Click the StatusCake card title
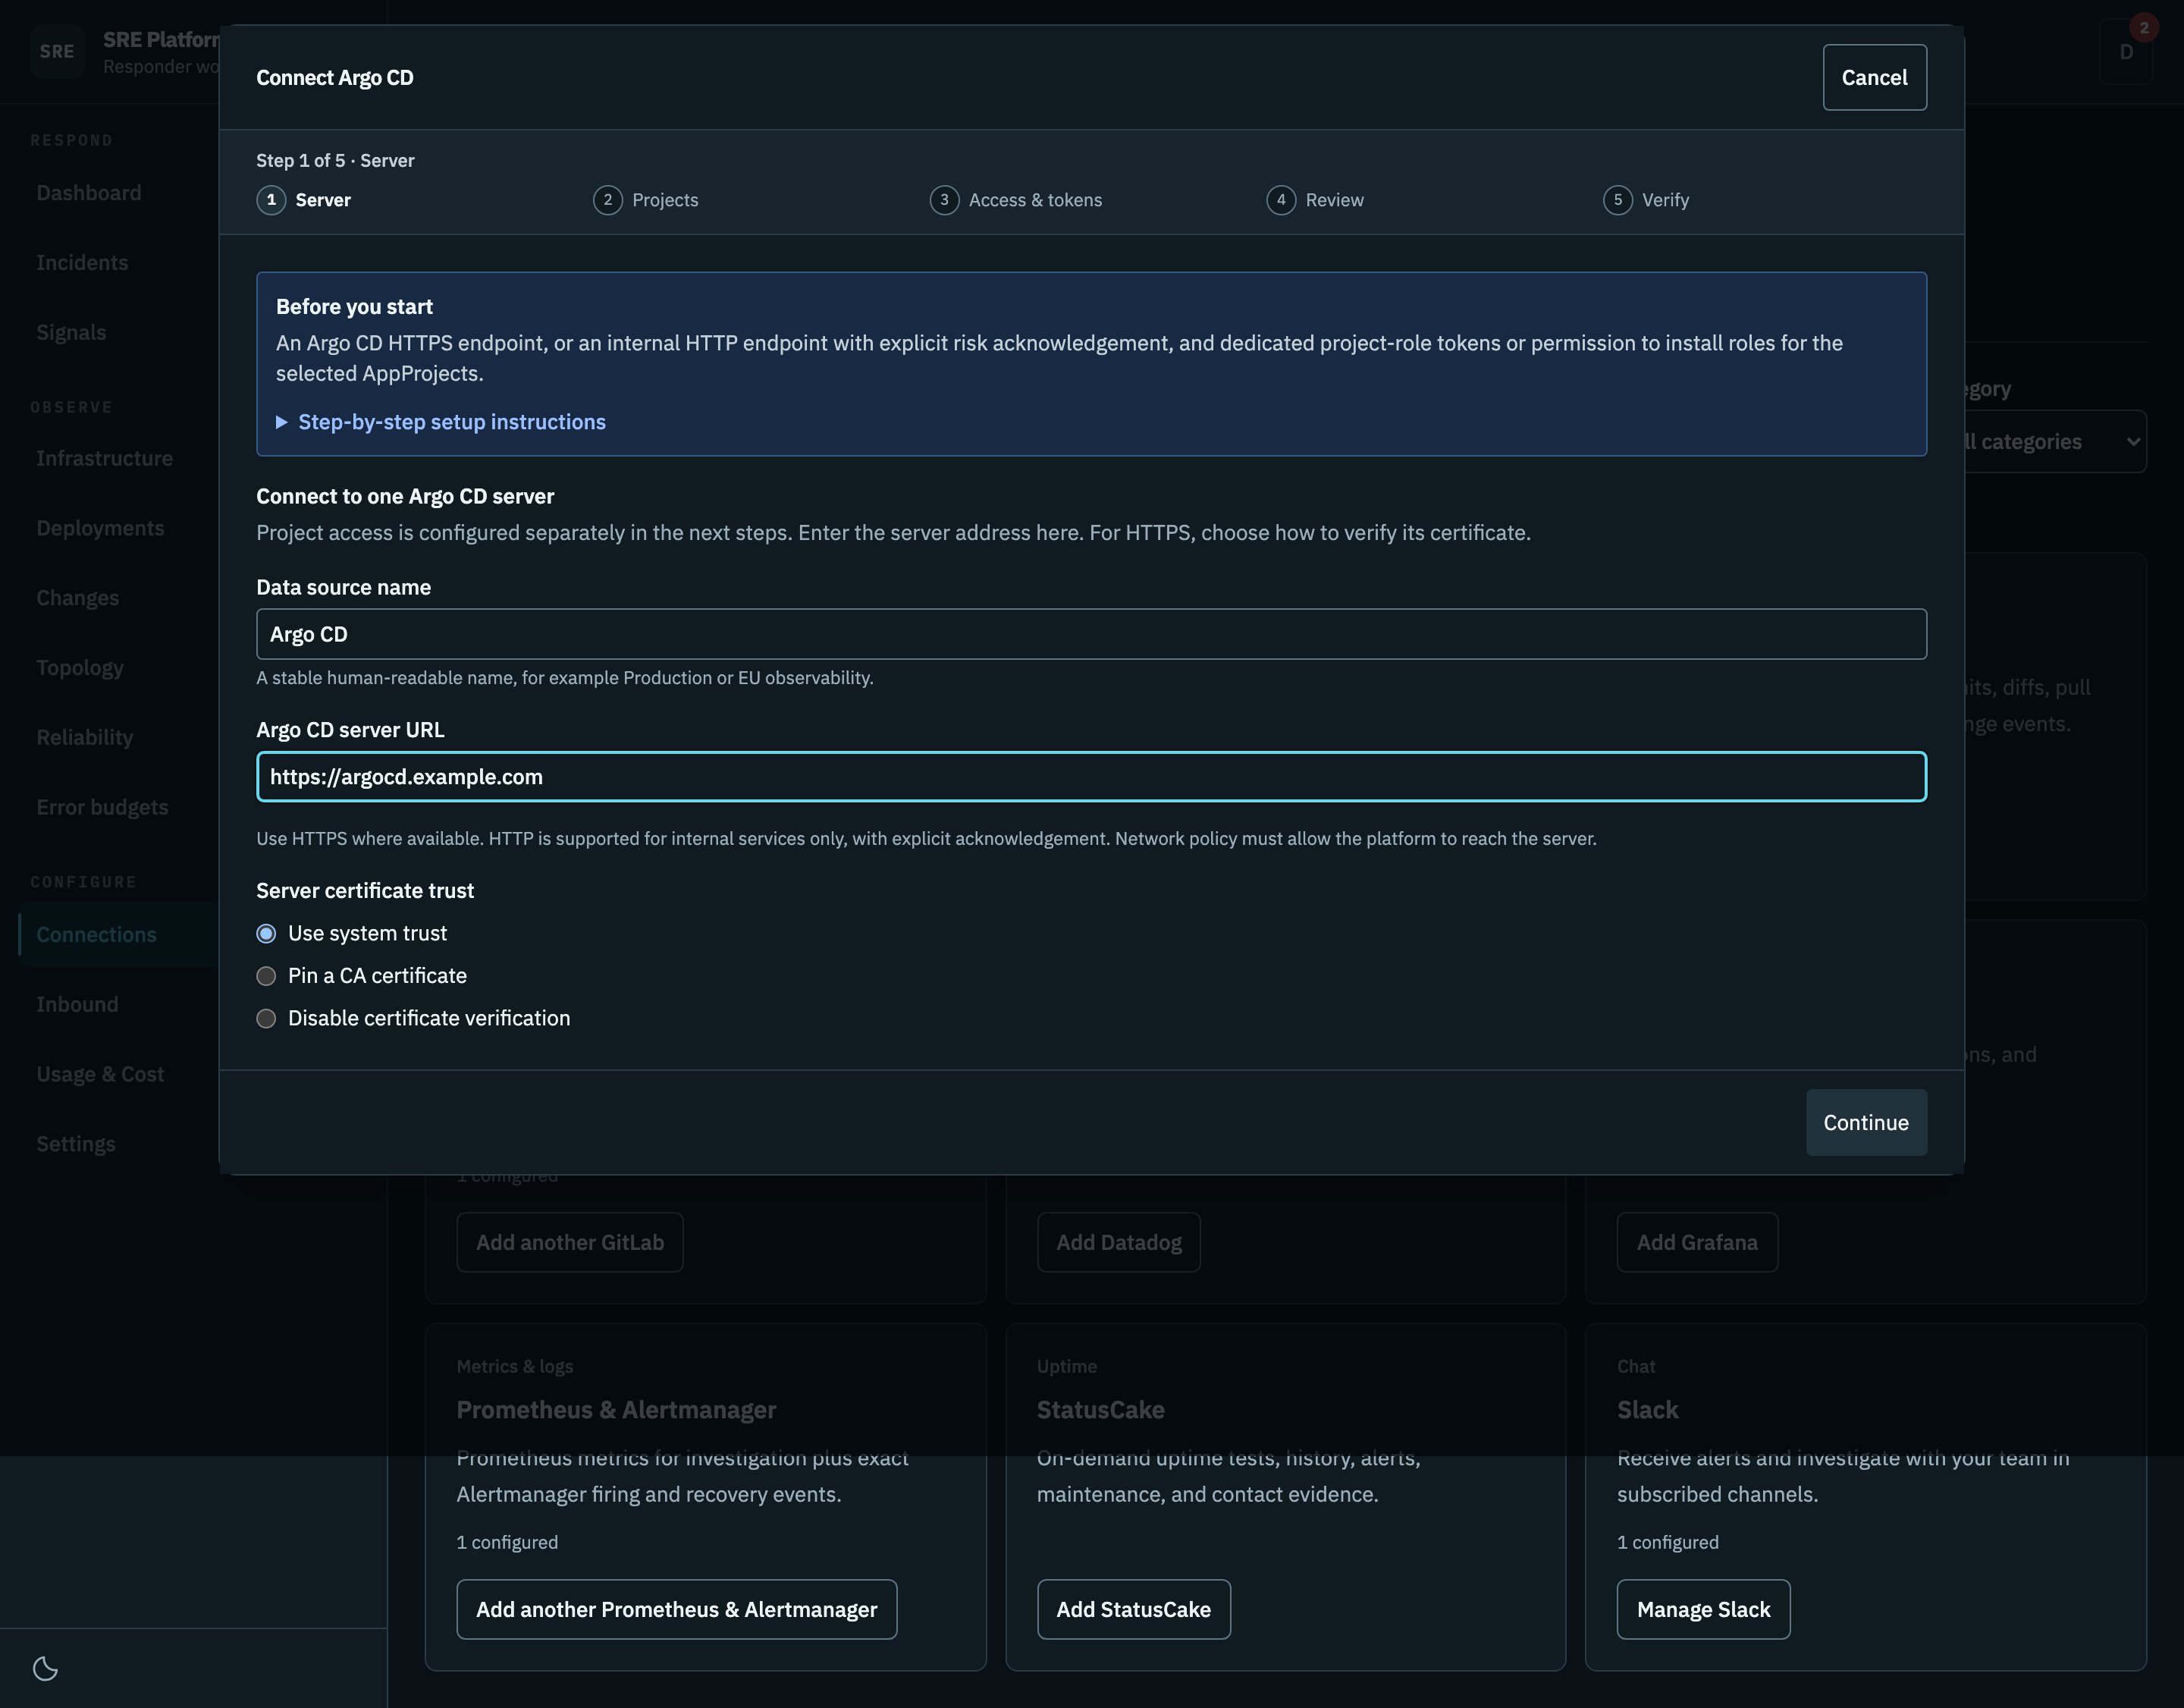The width and height of the screenshot is (2184, 1708). coord(1100,1410)
